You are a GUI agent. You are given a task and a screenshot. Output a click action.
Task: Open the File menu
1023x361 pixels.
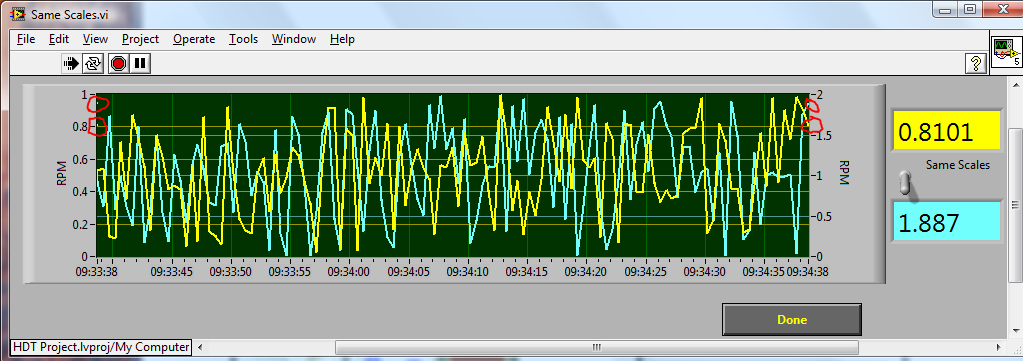coord(26,39)
